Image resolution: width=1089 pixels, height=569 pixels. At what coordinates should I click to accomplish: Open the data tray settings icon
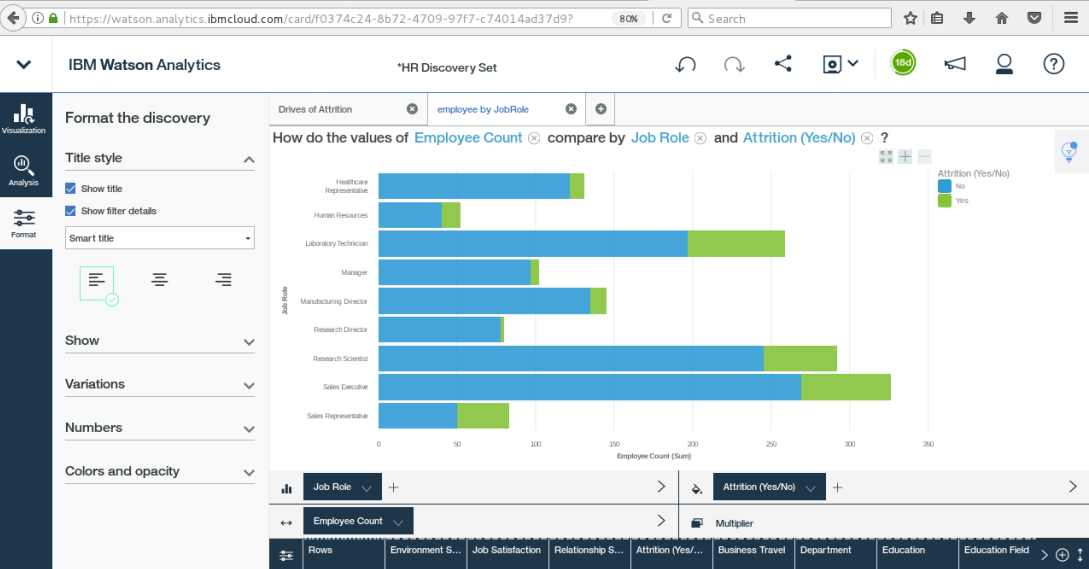286,555
